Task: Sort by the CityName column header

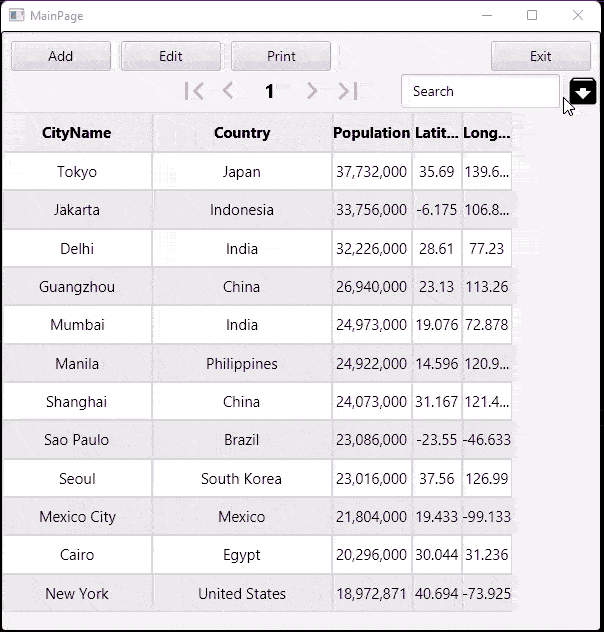Action: tap(77, 133)
